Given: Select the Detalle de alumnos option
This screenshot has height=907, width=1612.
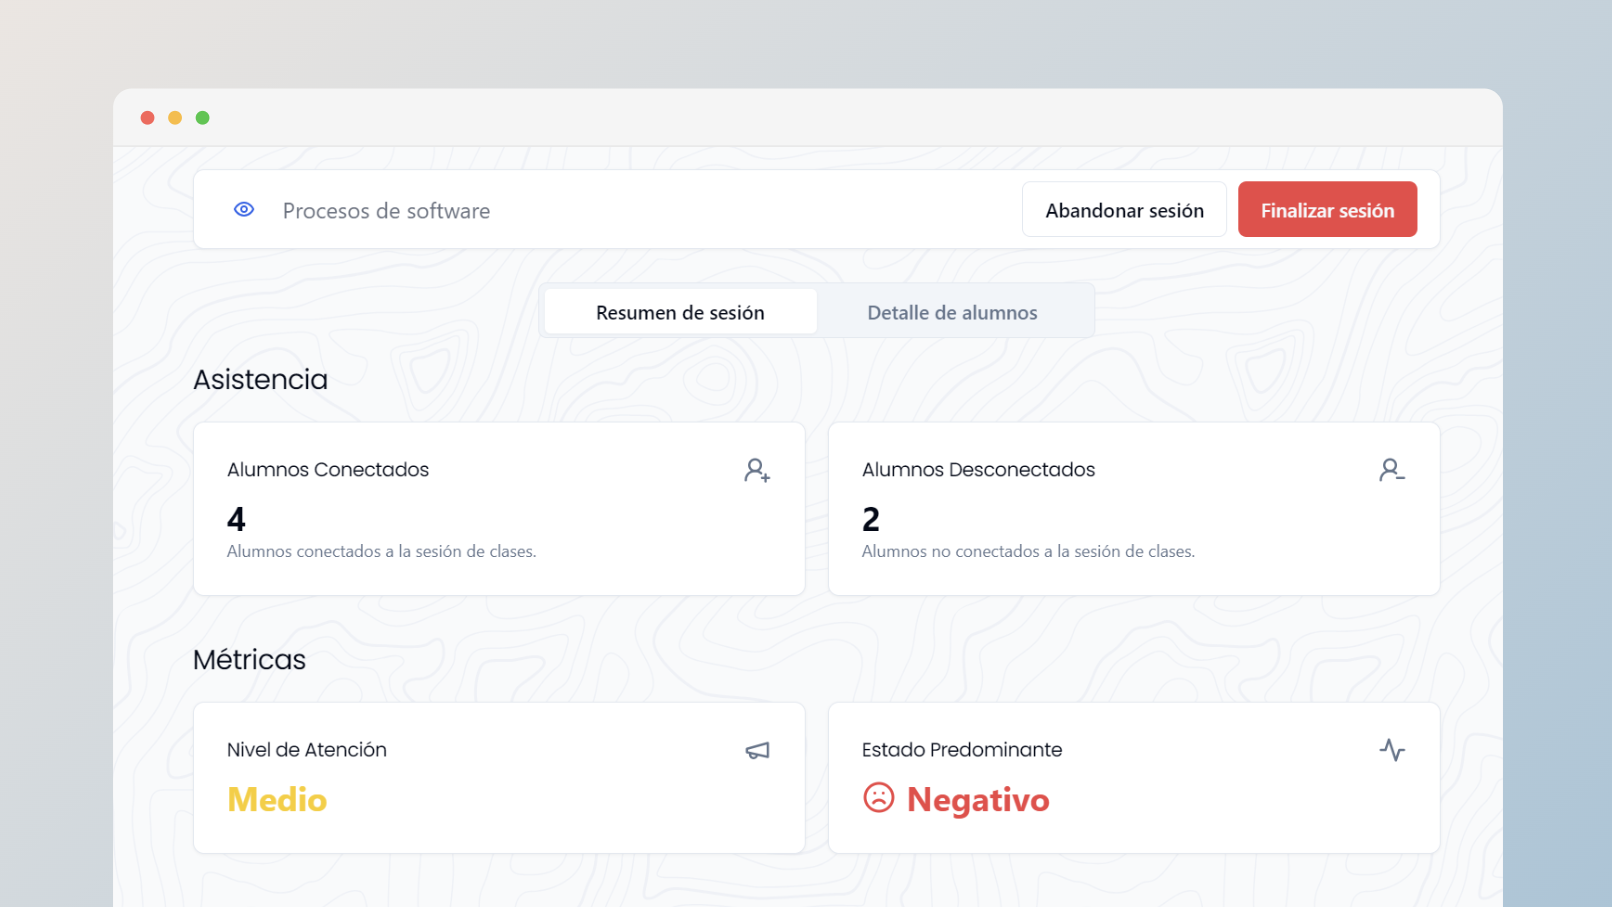Looking at the screenshot, I should pos(952,312).
